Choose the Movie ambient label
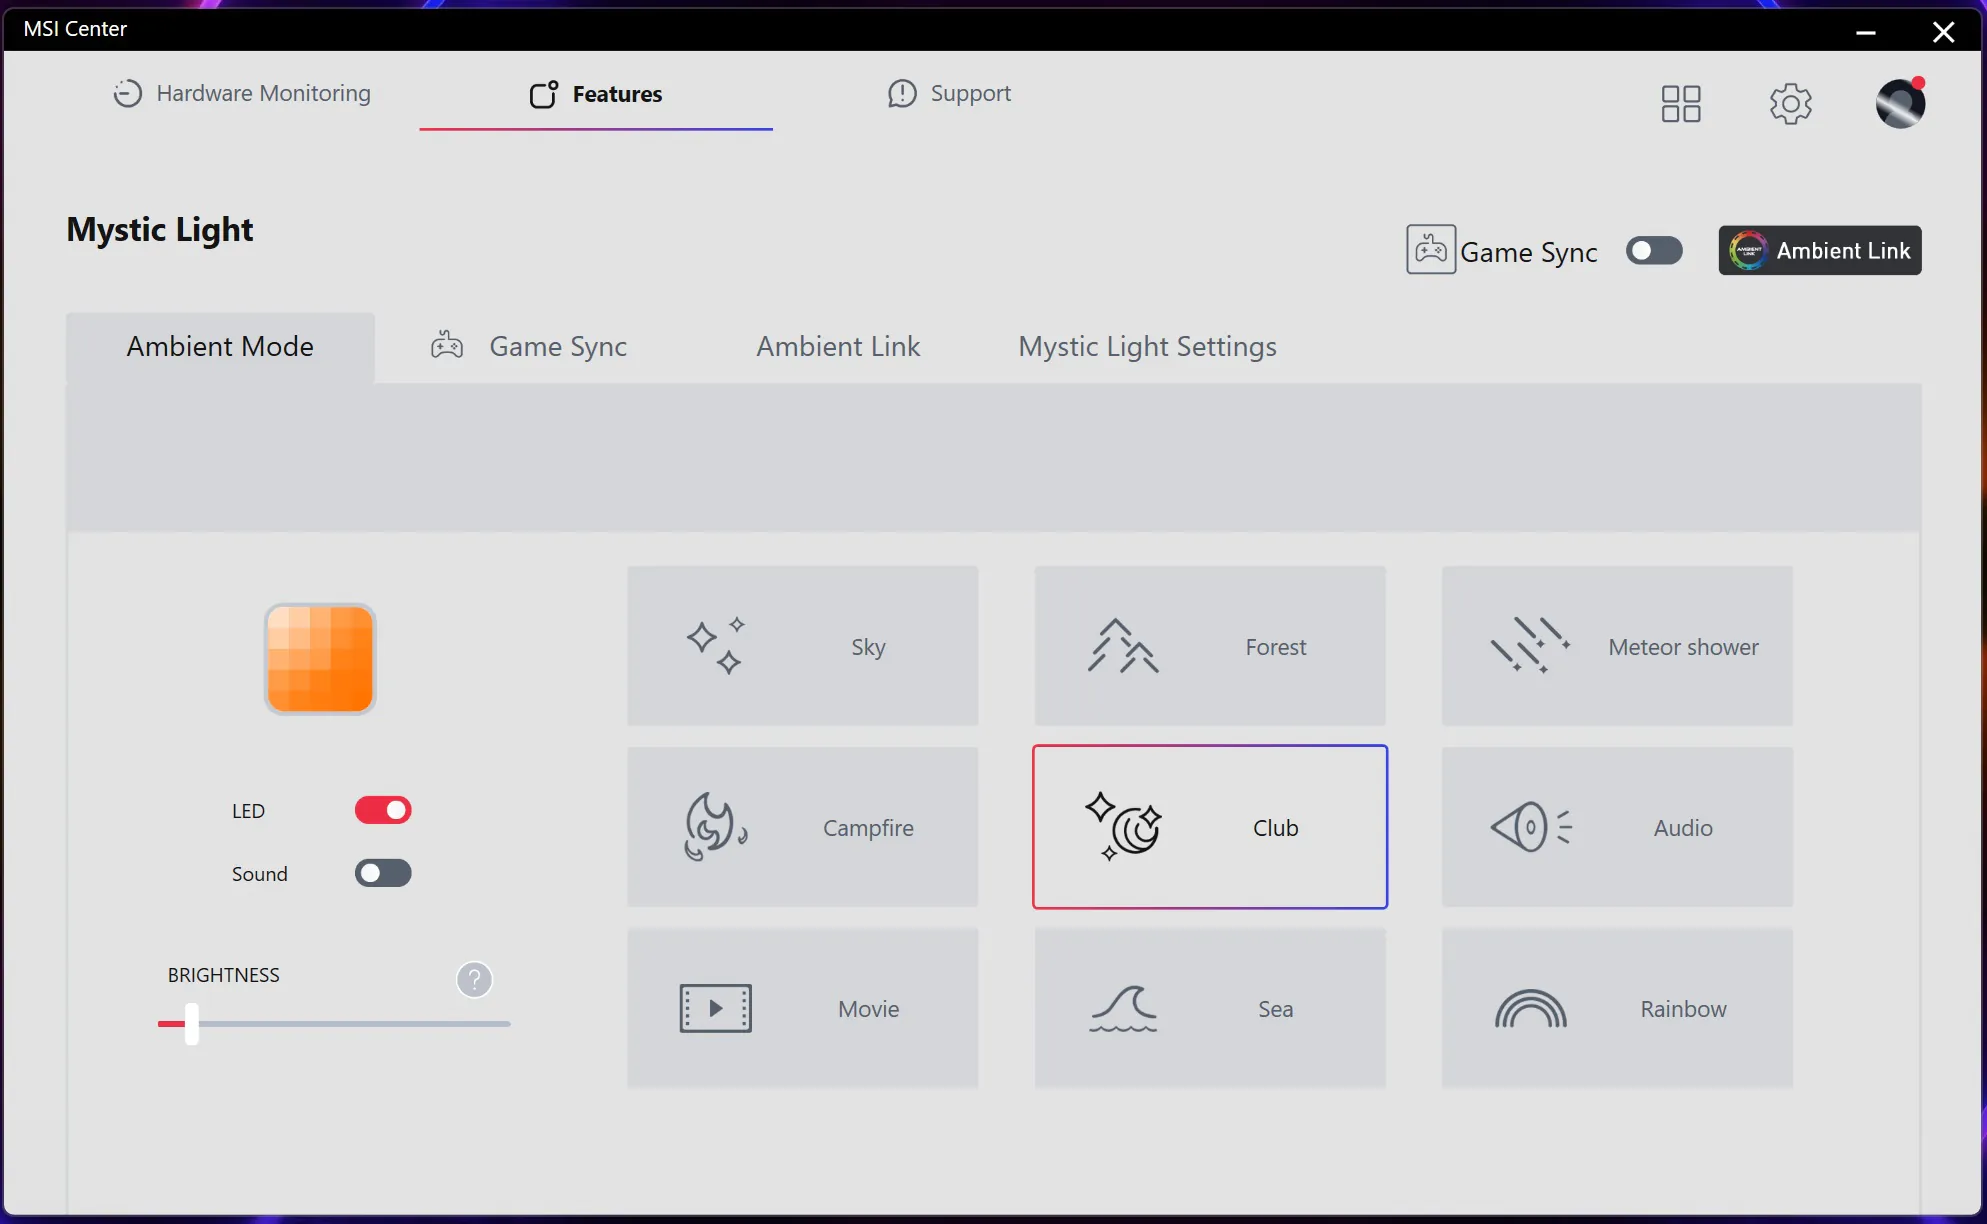 pyautogui.click(x=868, y=1009)
